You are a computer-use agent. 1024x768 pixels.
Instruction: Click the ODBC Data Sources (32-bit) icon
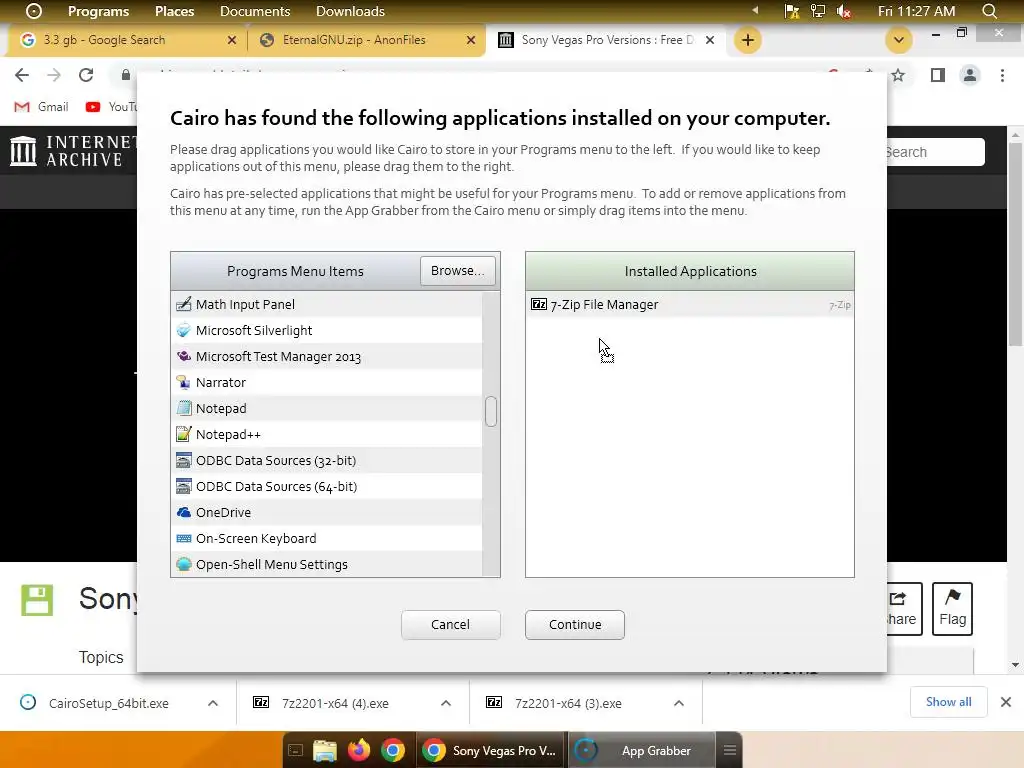click(184, 460)
